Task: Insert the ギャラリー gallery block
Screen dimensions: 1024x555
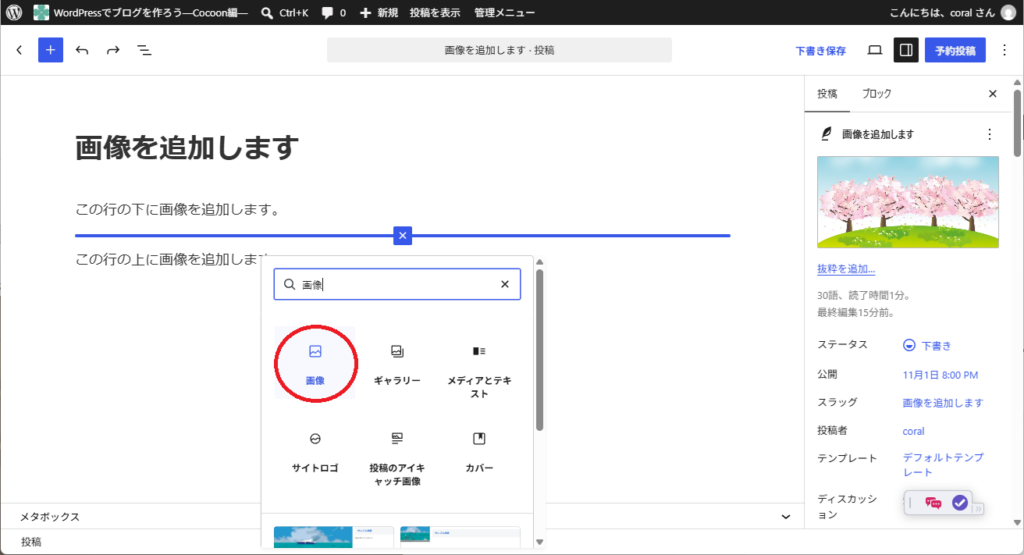Action: coord(397,364)
